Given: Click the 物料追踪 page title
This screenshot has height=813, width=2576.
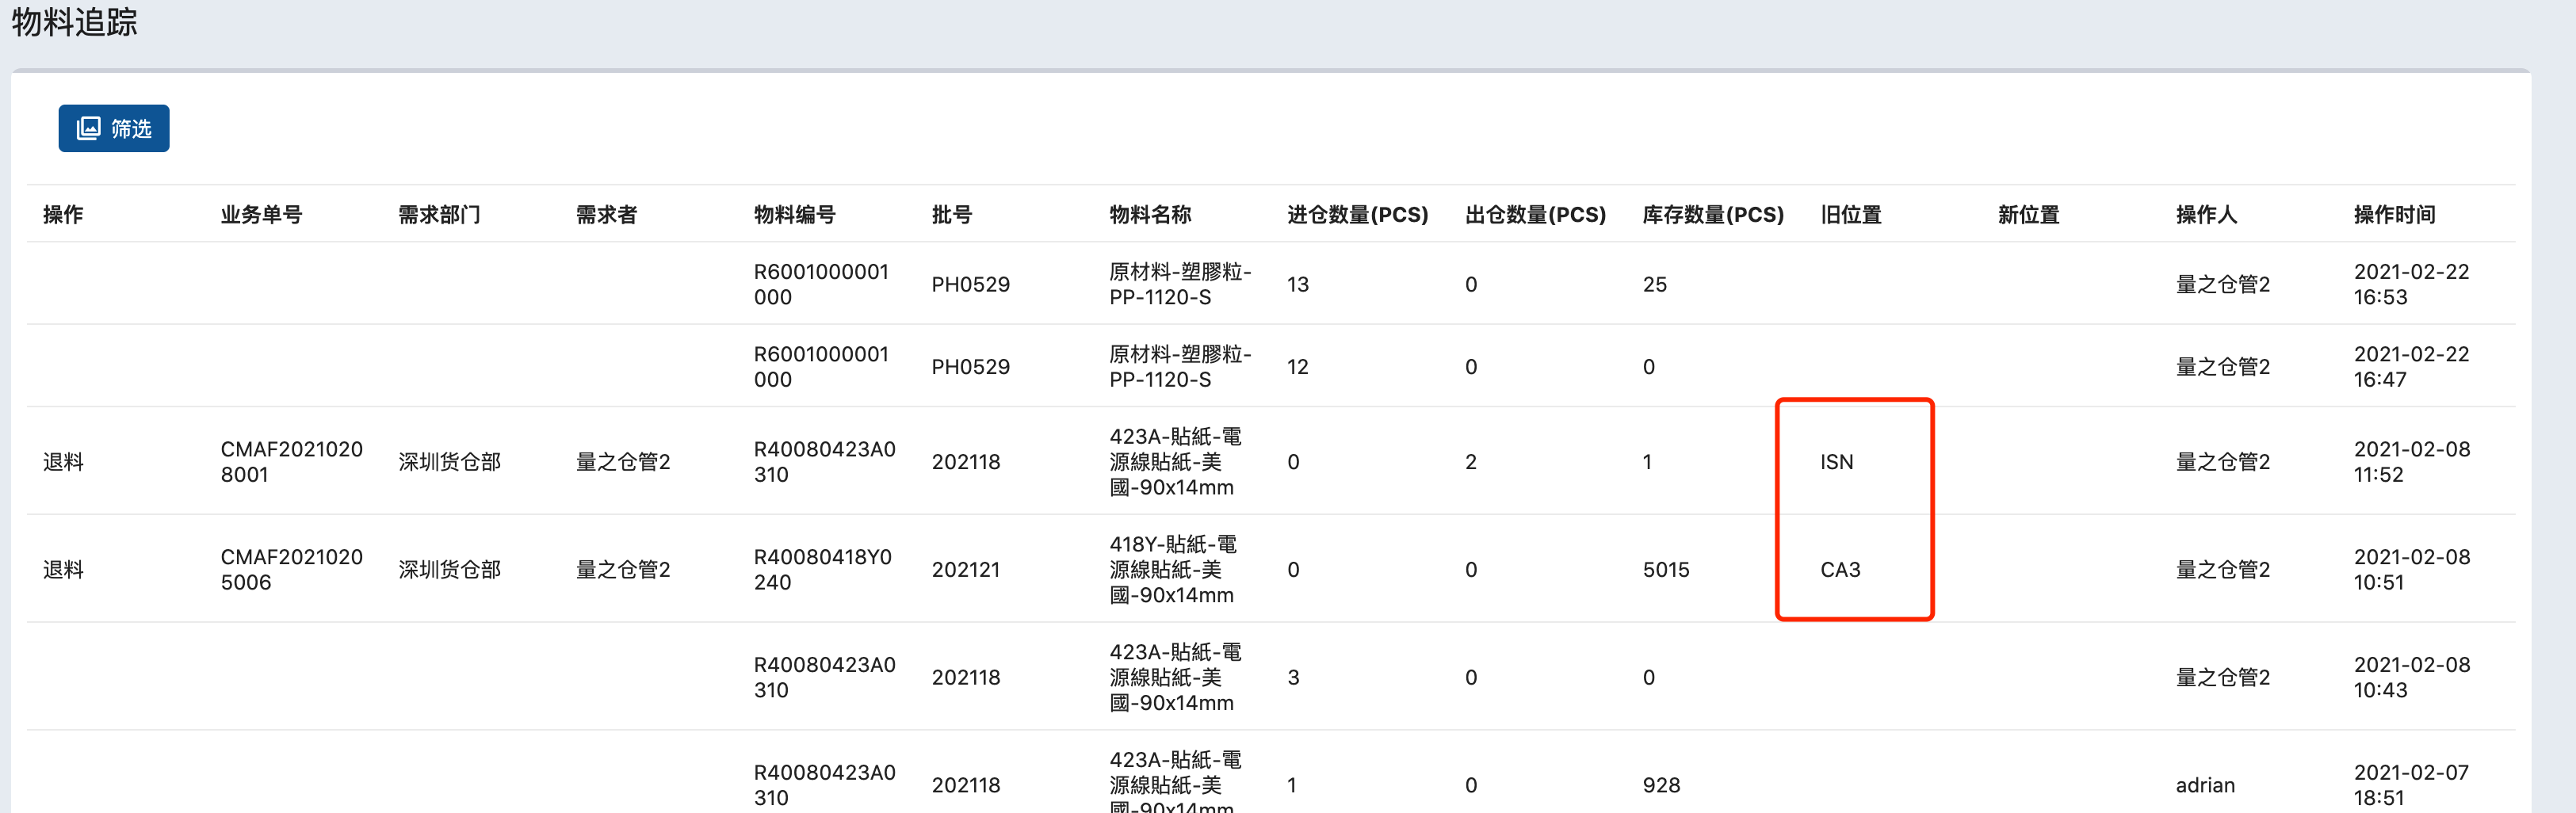Looking at the screenshot, I should (x=74, y=22).
